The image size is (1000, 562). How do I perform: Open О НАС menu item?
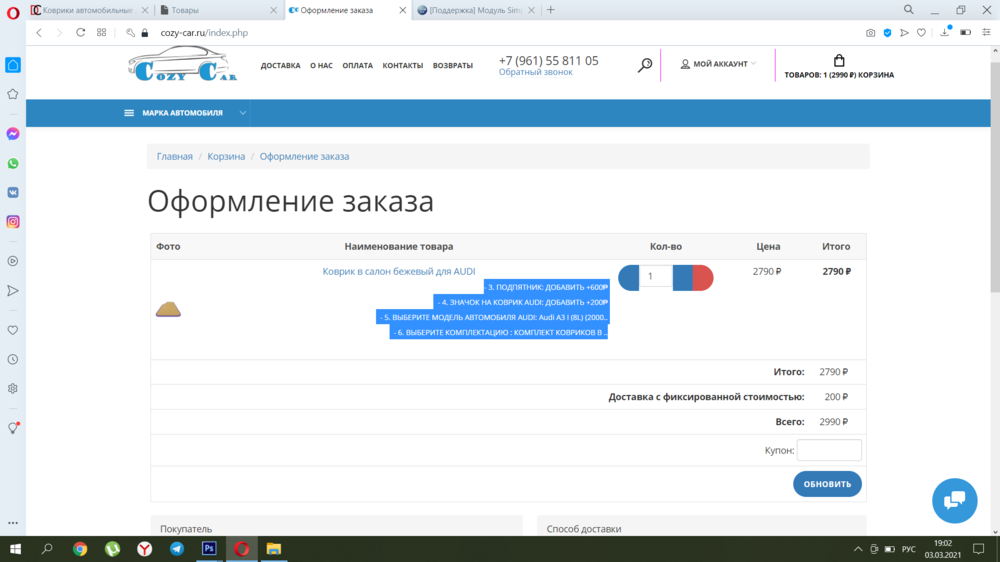tap(321, 66)
